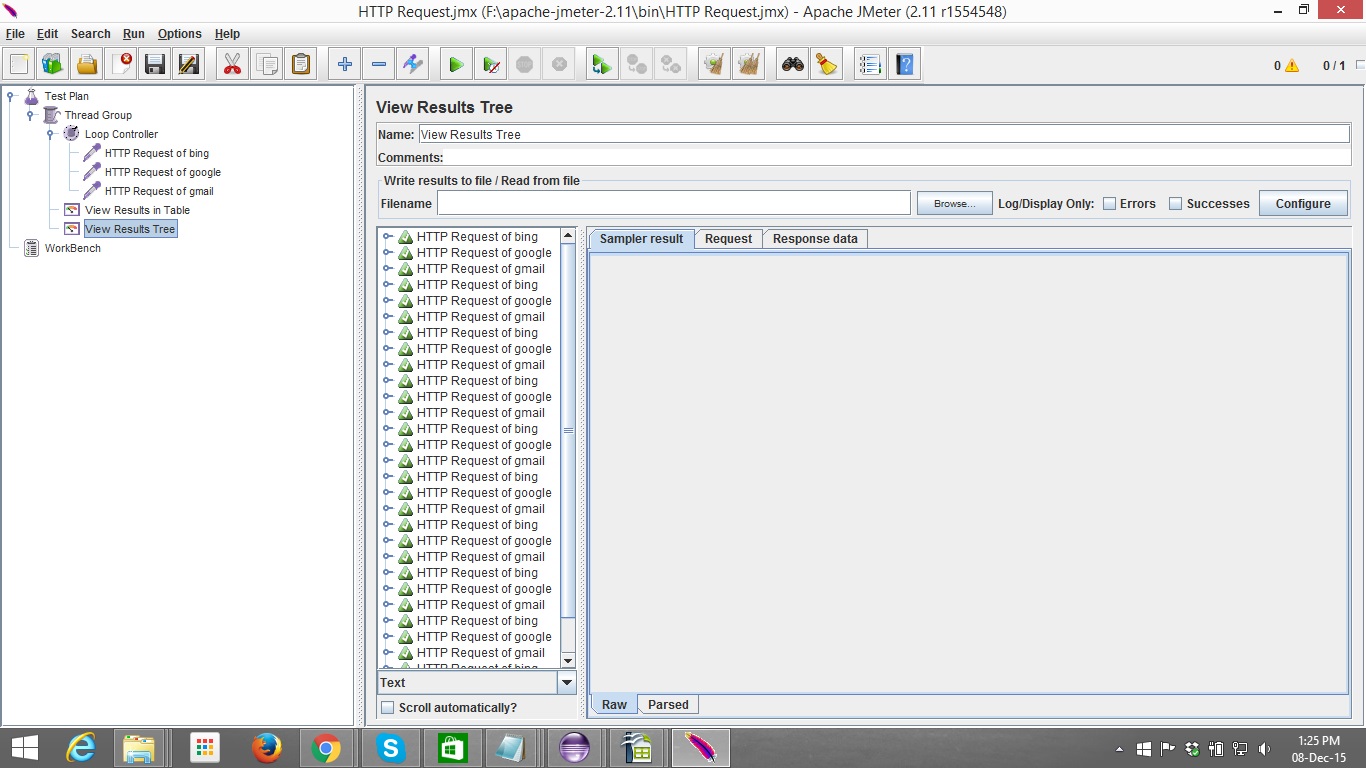Screen dimensions: 1366x768
Task: Click the greyed Stop test icon
Action: pyautogui.click(x=524, y=65)
